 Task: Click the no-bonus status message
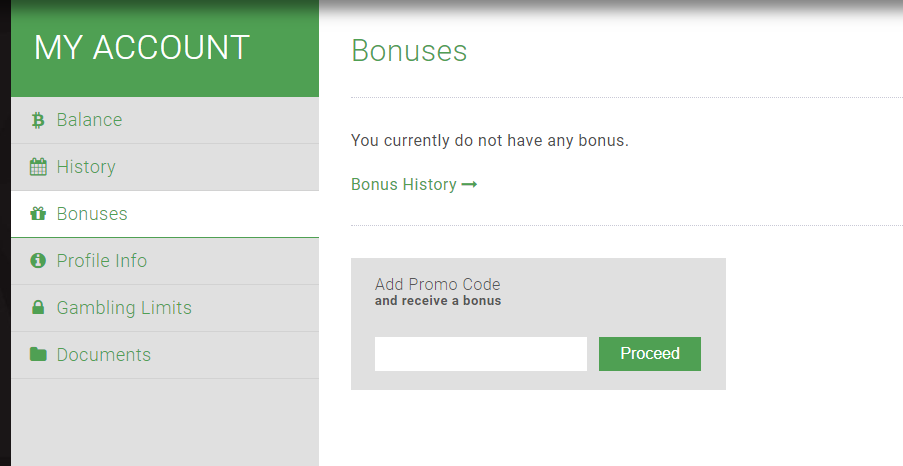pyautogui.click(x=490, y=141)
